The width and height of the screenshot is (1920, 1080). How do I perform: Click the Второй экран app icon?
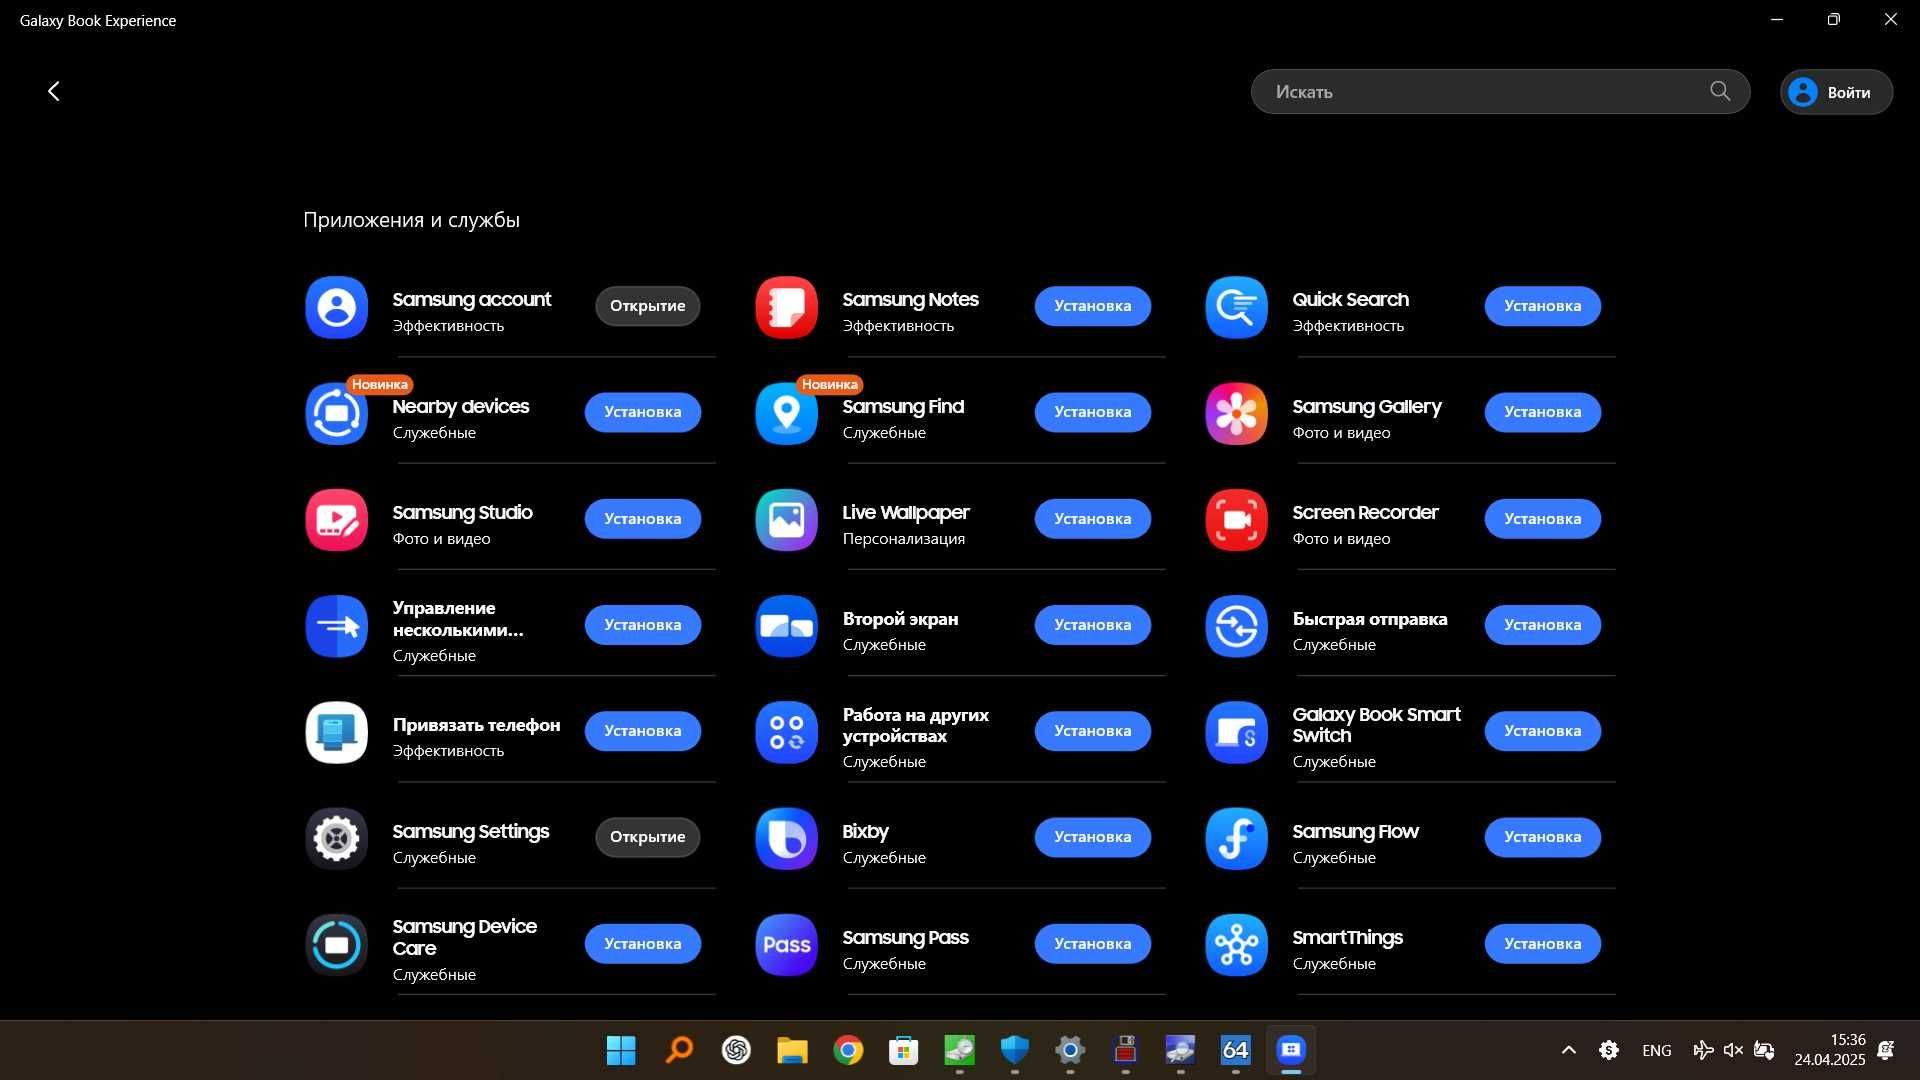pyautogui.click(x=786, y=626)
